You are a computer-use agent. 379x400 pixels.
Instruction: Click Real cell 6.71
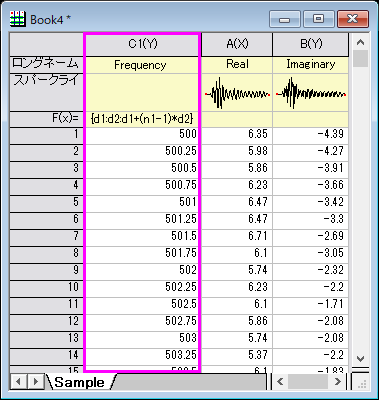pyautogui.click(x=237, y=238)
